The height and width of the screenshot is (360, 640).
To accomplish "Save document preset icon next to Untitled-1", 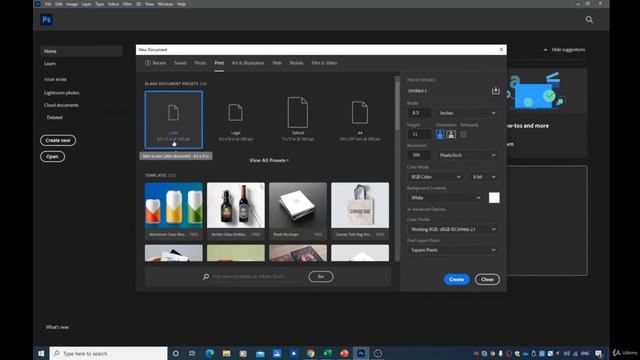I will click(x=496, y=91).
